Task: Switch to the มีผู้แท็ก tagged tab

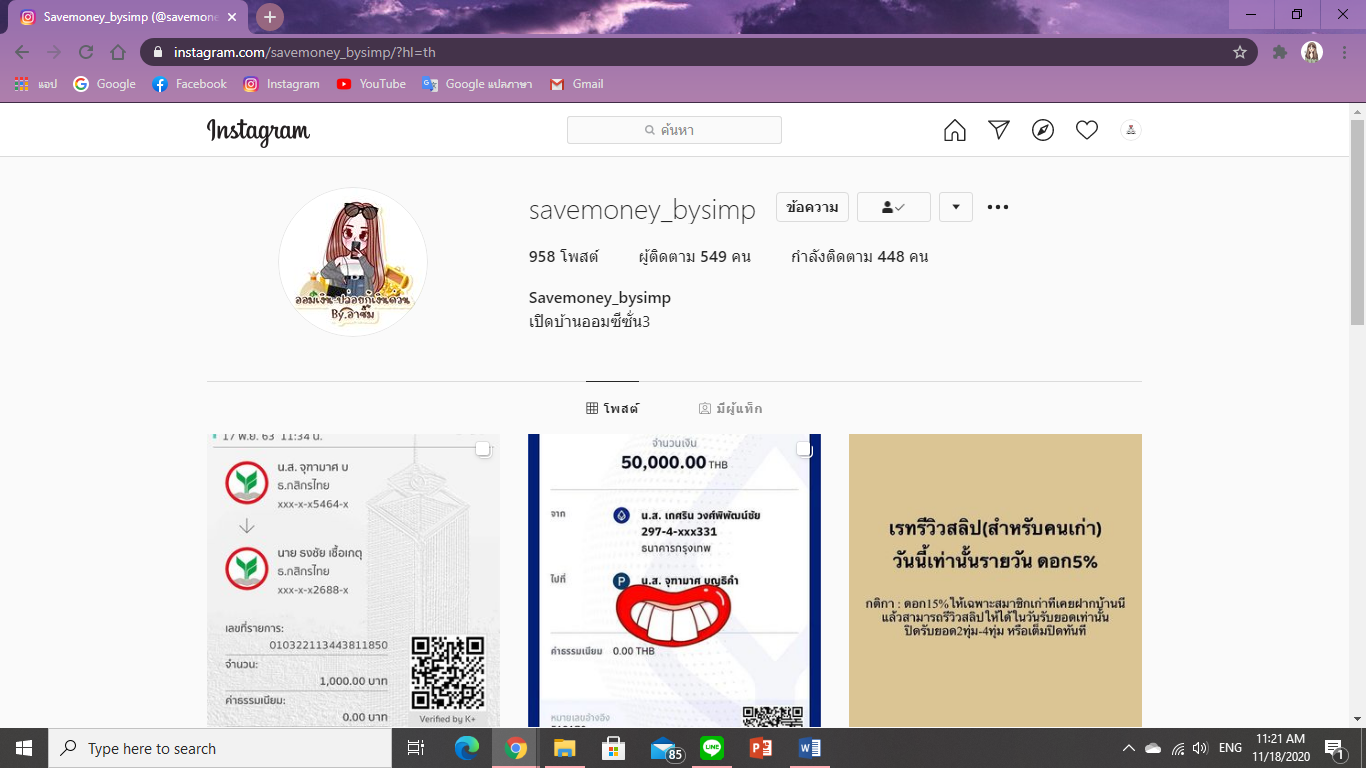Action: tap(730, 408)
